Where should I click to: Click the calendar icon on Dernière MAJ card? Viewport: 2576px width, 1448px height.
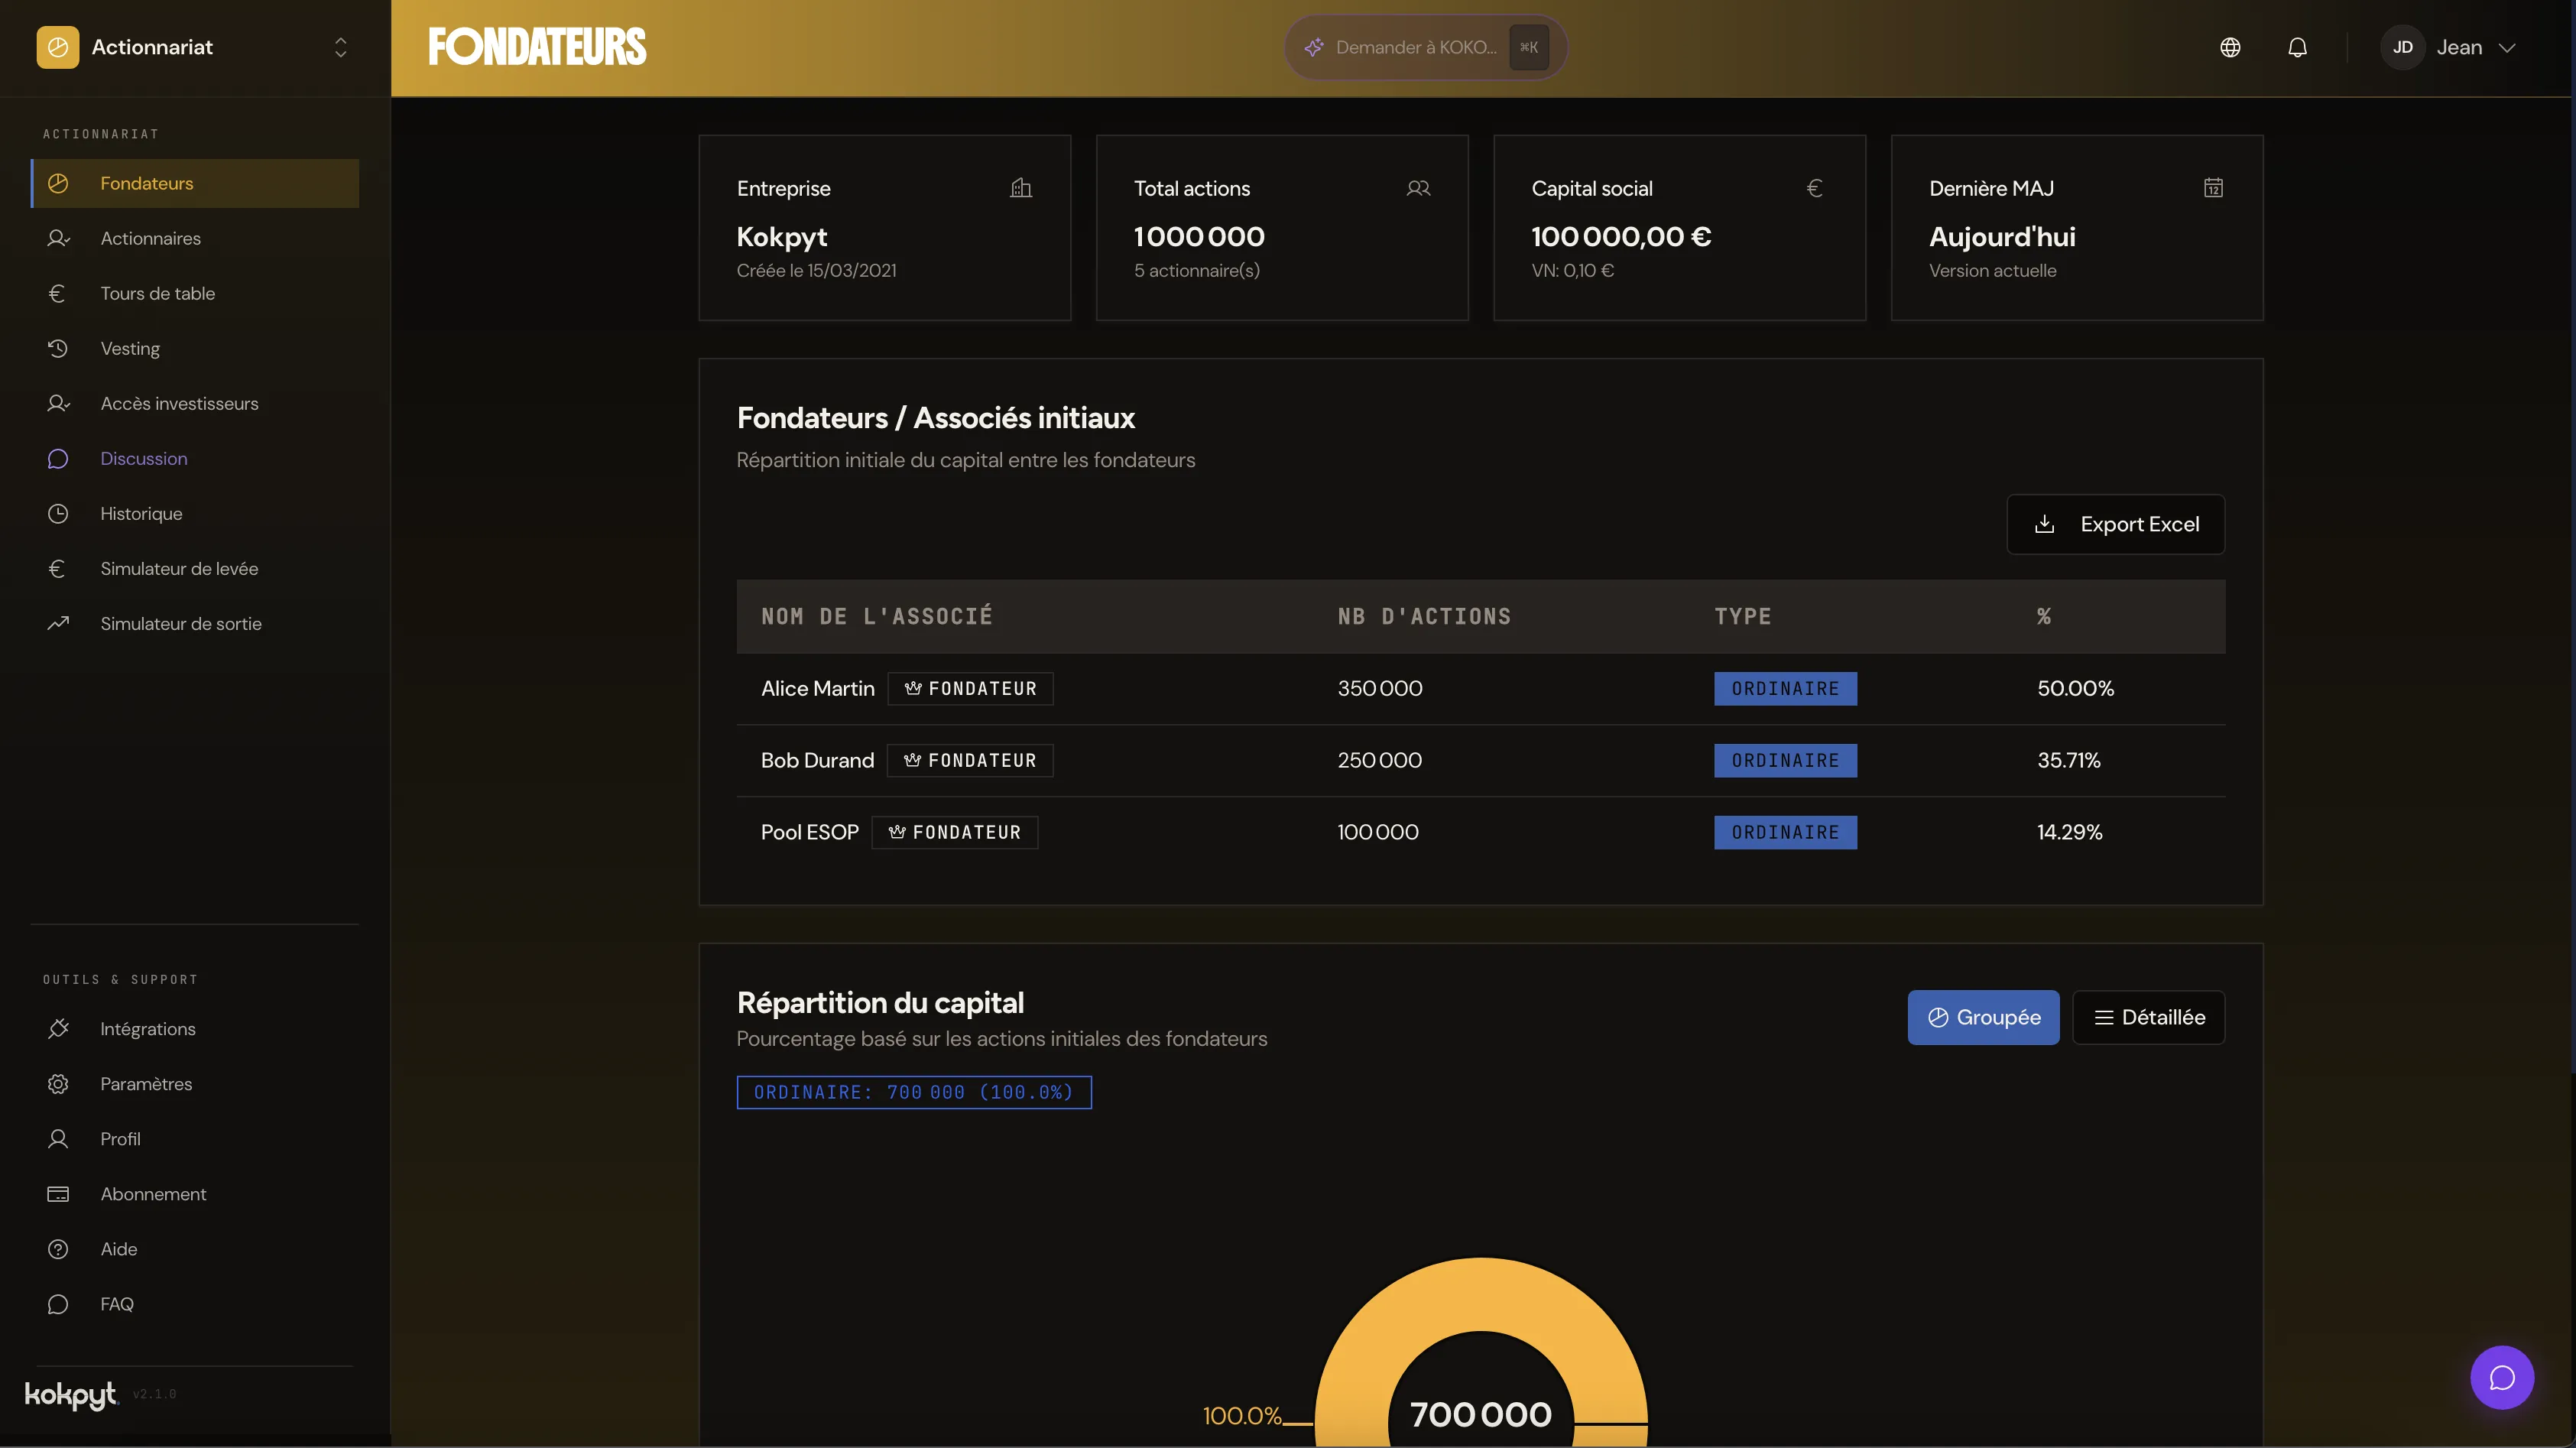(x=2213, y=188)
